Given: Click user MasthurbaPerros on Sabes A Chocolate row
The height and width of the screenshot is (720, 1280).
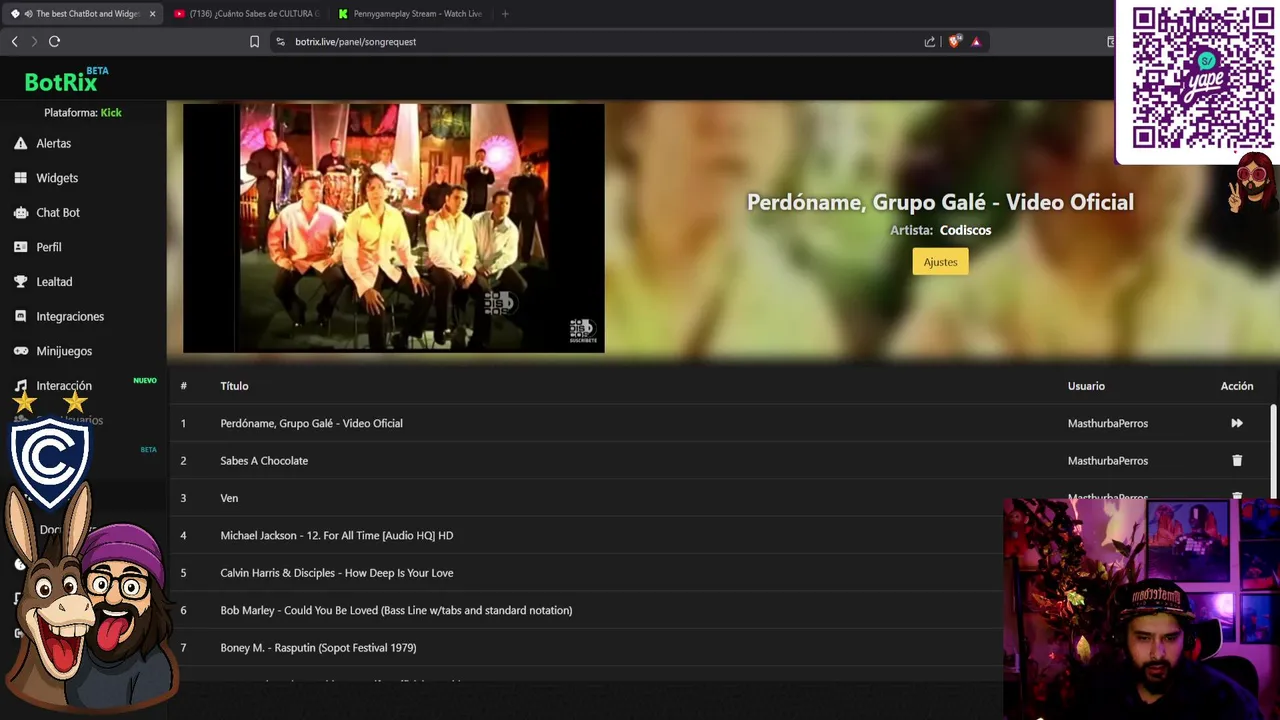Looking at the screenshot, I should pyautogui.click(x=1107, y=461).
